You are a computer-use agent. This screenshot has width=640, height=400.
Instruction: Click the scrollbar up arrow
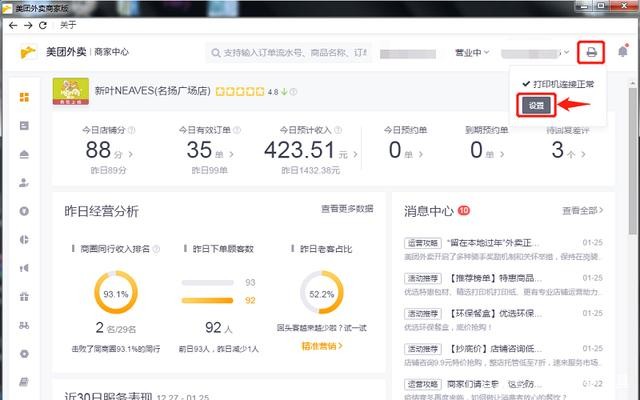coord(633,83)
